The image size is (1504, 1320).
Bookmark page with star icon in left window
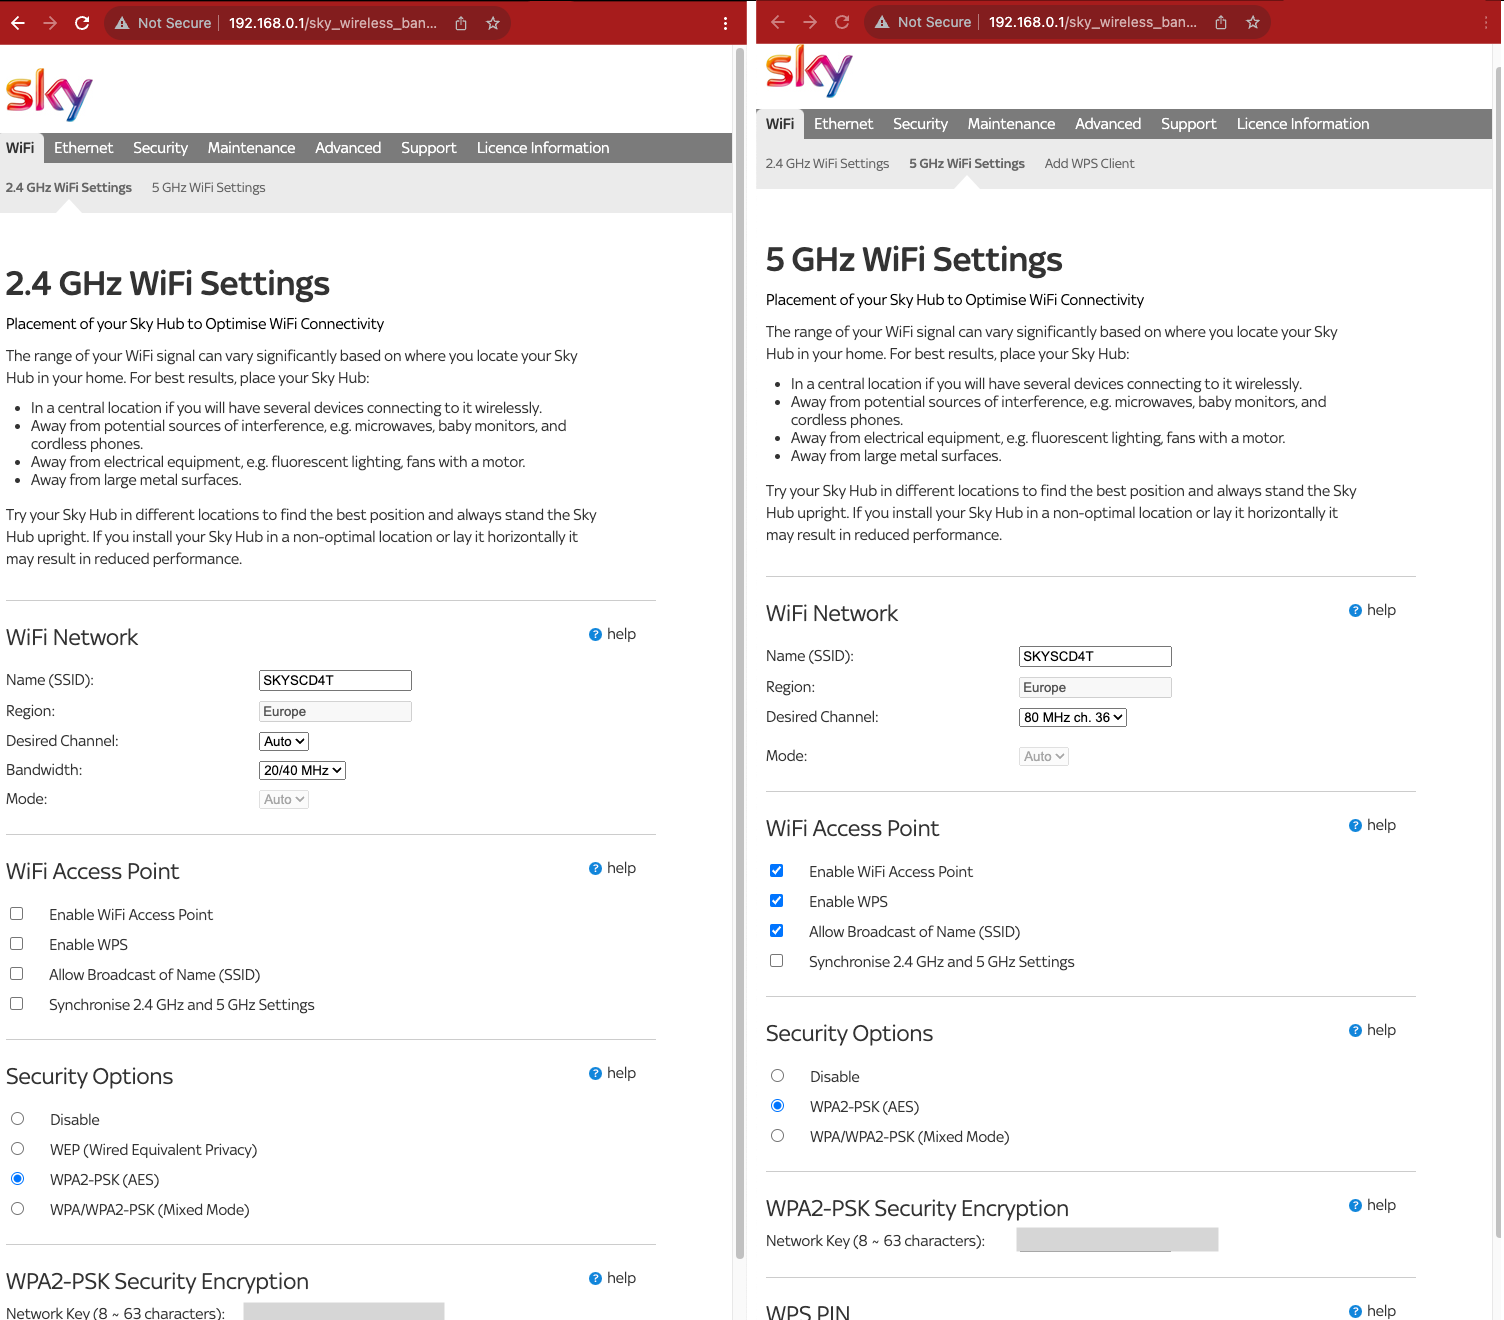pos(493,23)
